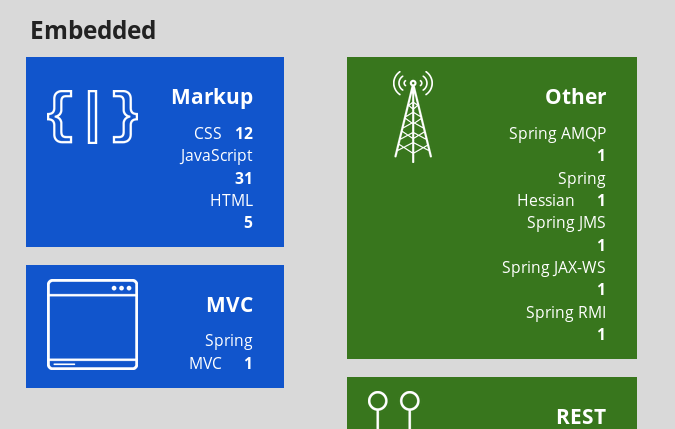Click the Spring Hessian entry

(561, 189)
